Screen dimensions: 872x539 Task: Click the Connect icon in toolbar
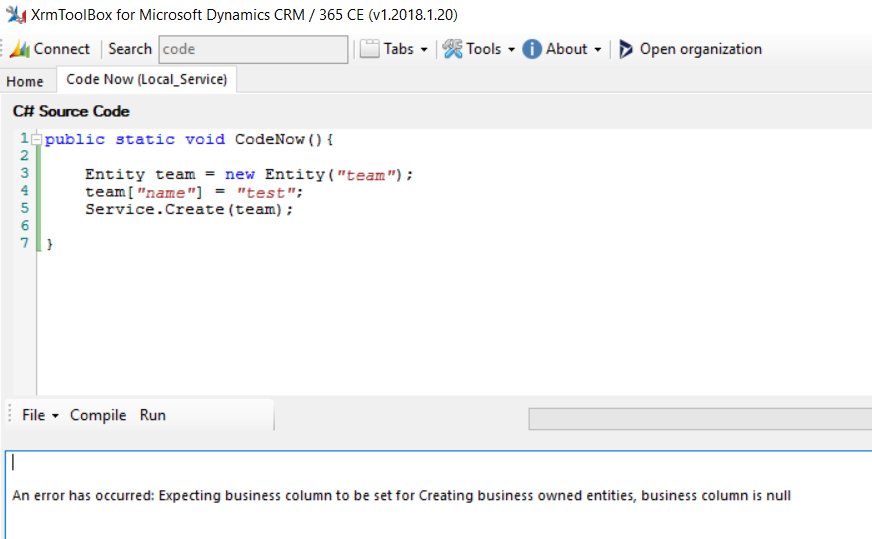[x=20, y=49]
